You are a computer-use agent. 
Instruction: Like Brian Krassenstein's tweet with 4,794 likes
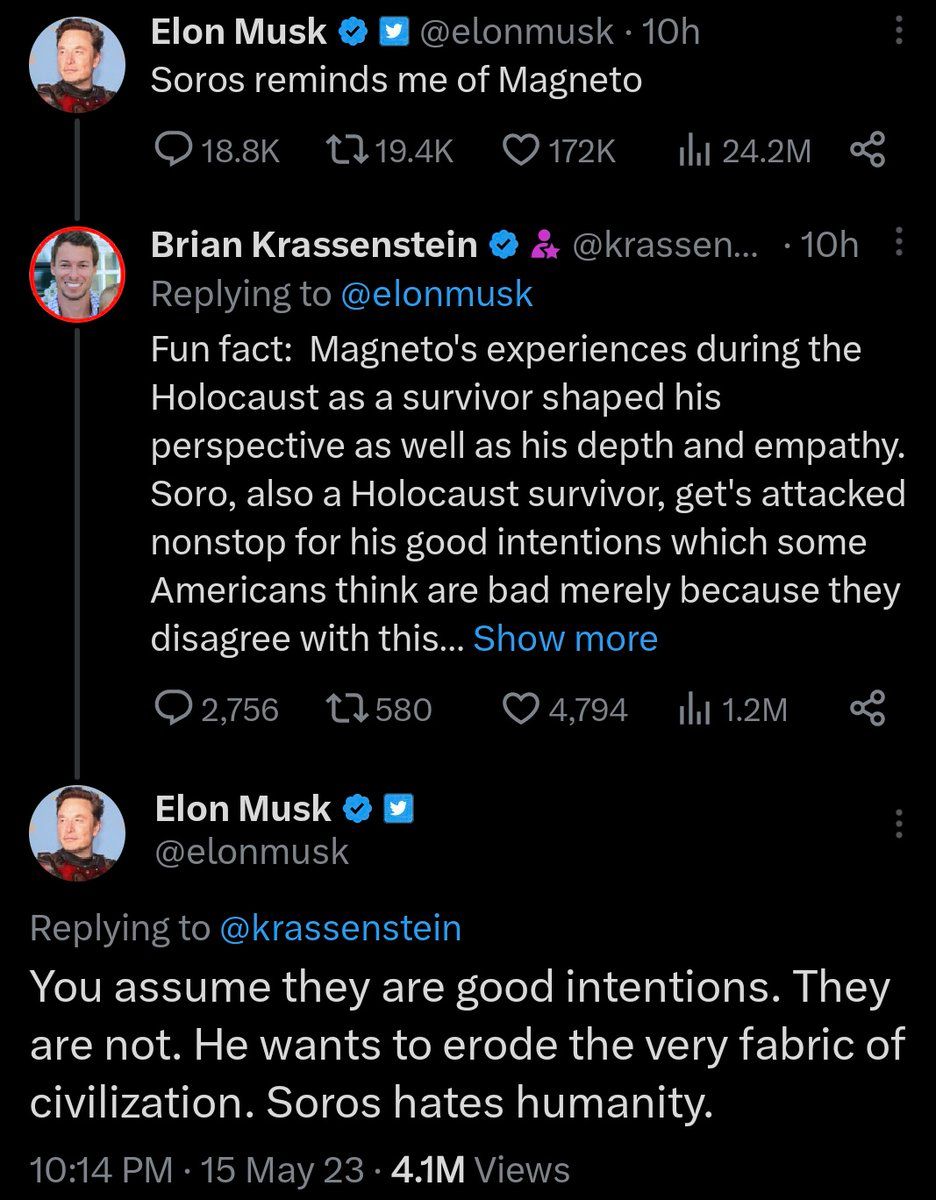point(520,708)
